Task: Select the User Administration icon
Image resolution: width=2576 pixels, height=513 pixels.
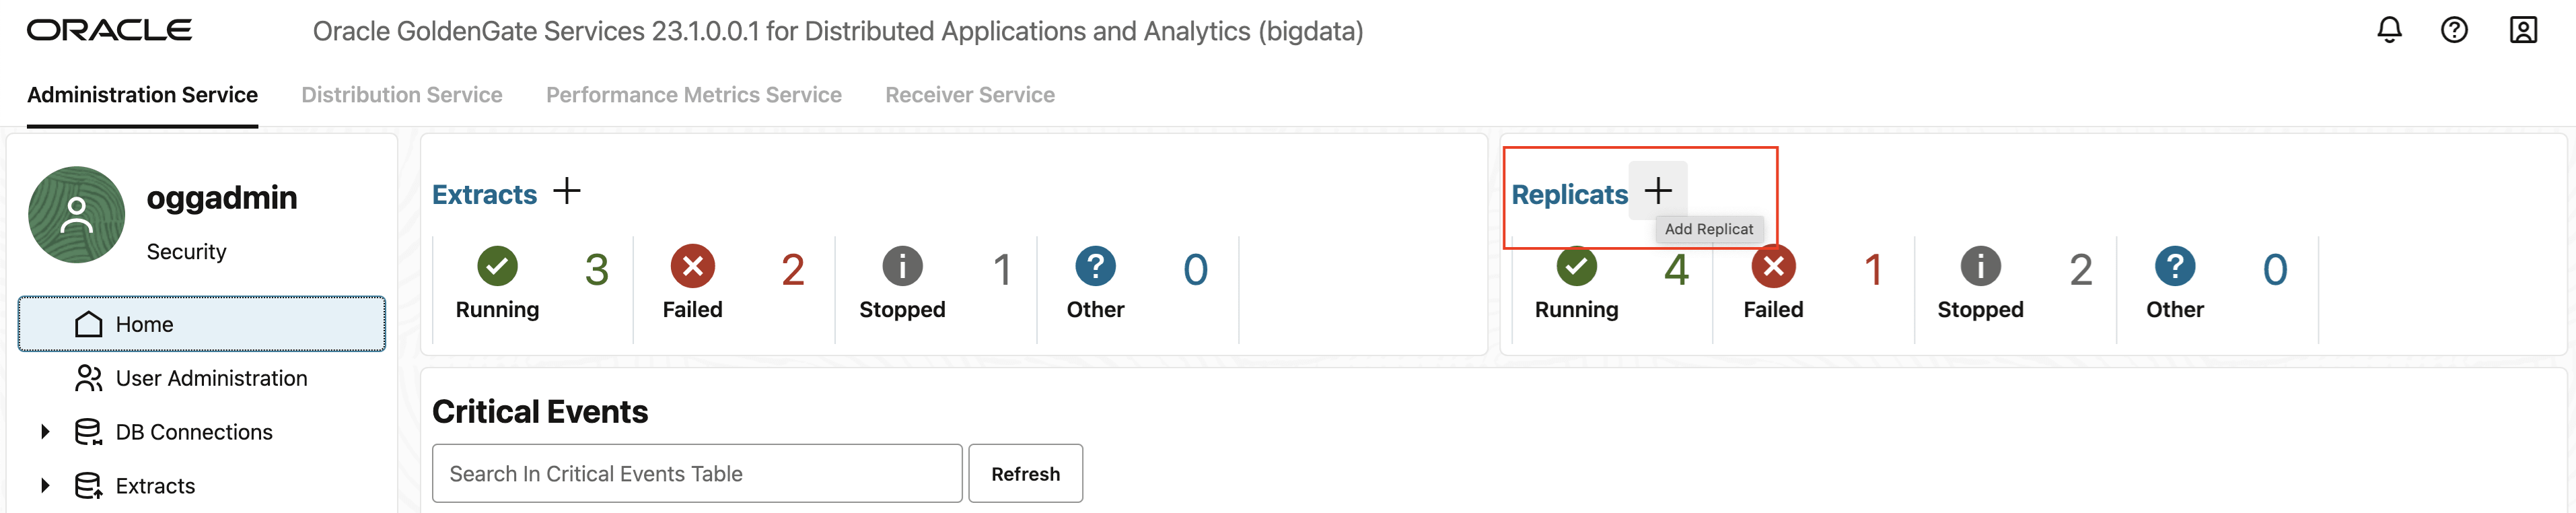Action: click(x=88, y=378)
